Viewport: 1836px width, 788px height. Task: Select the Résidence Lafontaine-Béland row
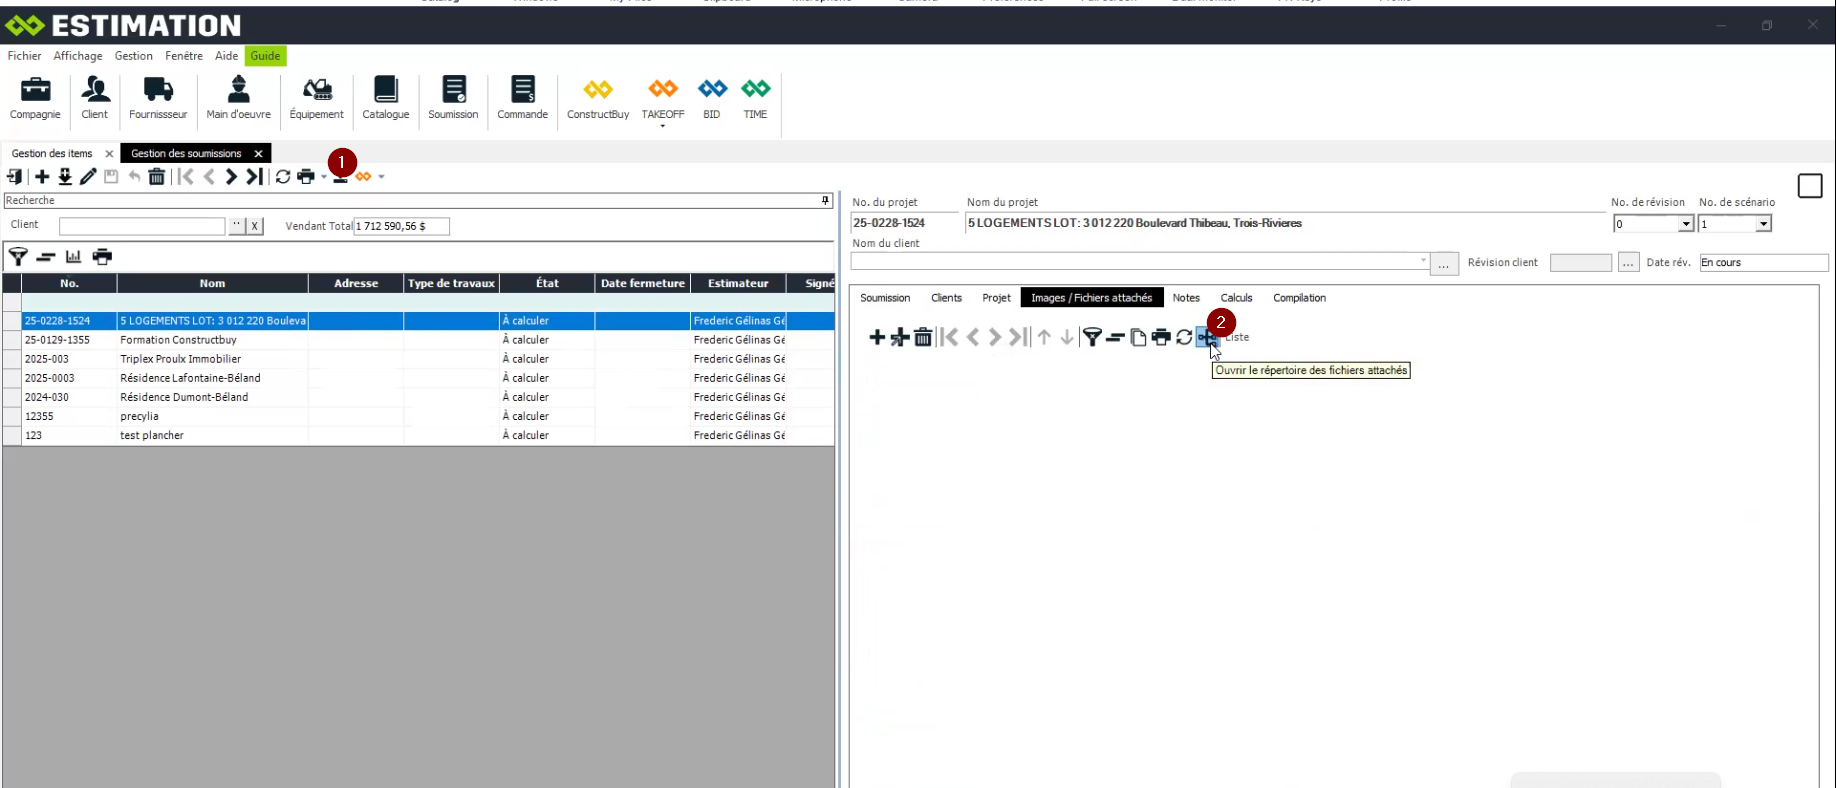[x=190, y=378]
